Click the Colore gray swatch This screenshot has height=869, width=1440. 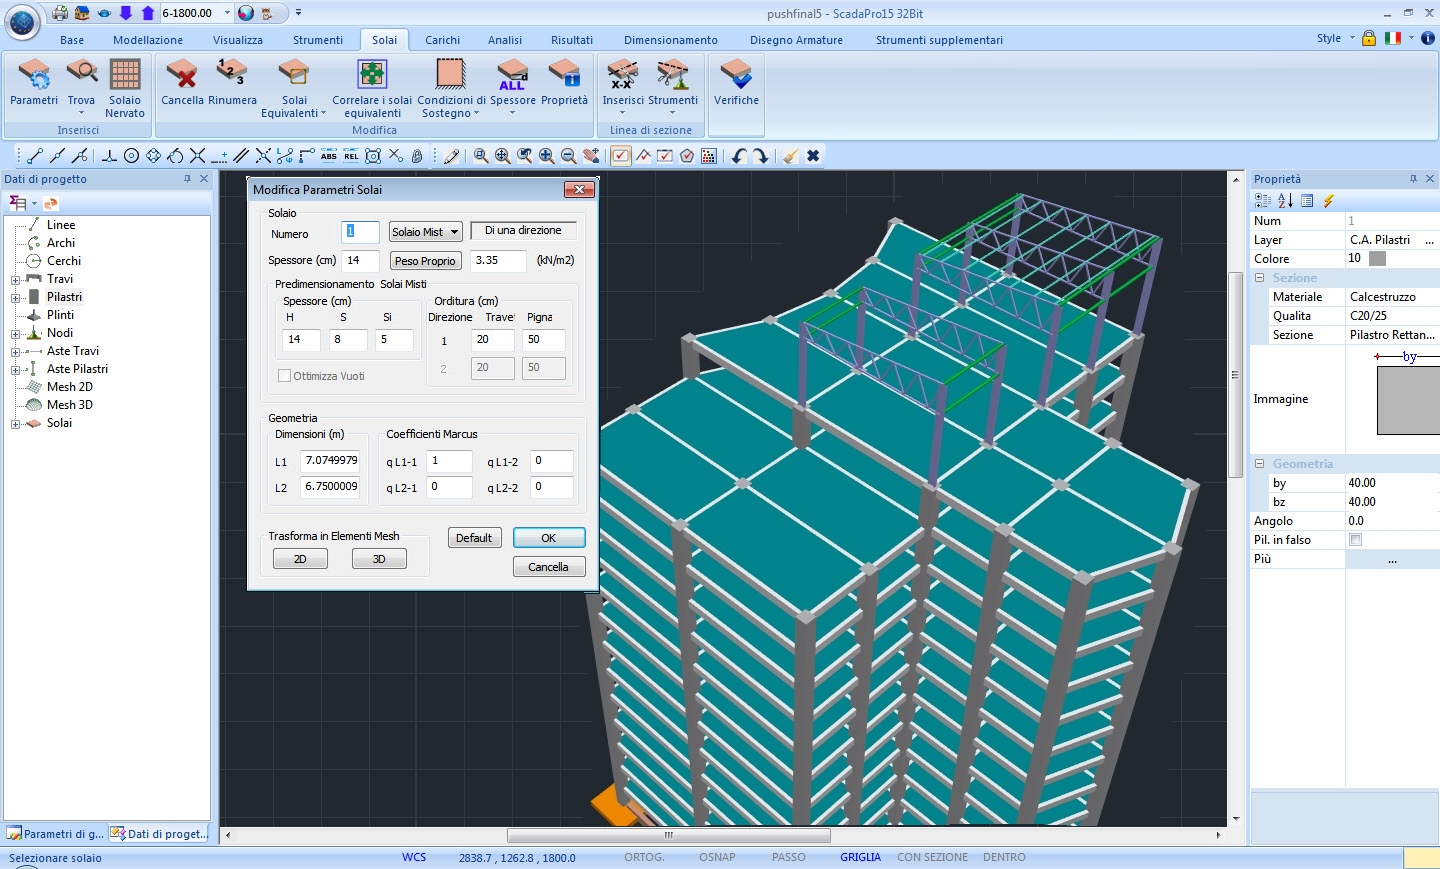pyautogui.click(x=1377, y=259)
